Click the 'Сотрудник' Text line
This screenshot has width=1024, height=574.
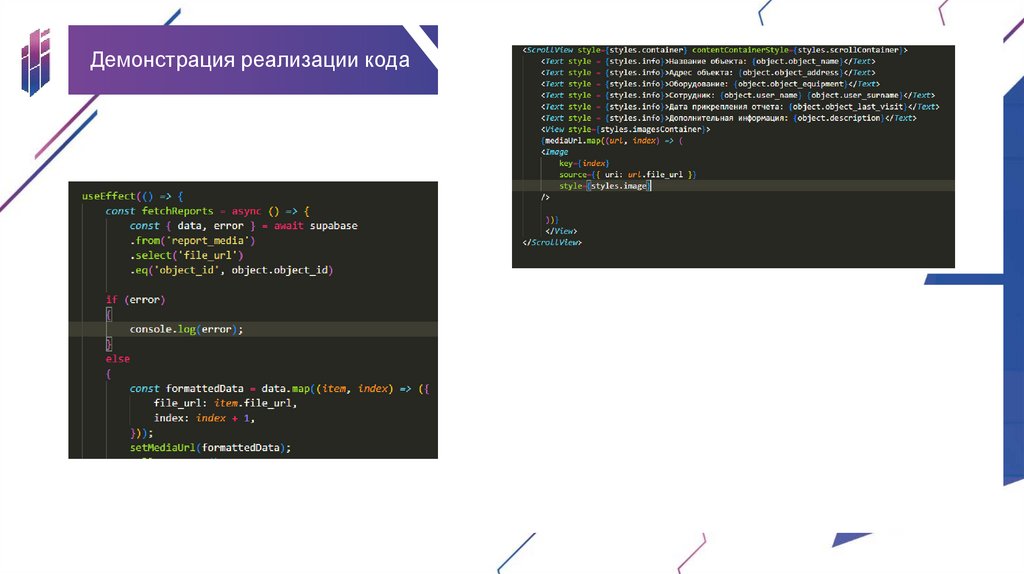click(x=737, y=95)
